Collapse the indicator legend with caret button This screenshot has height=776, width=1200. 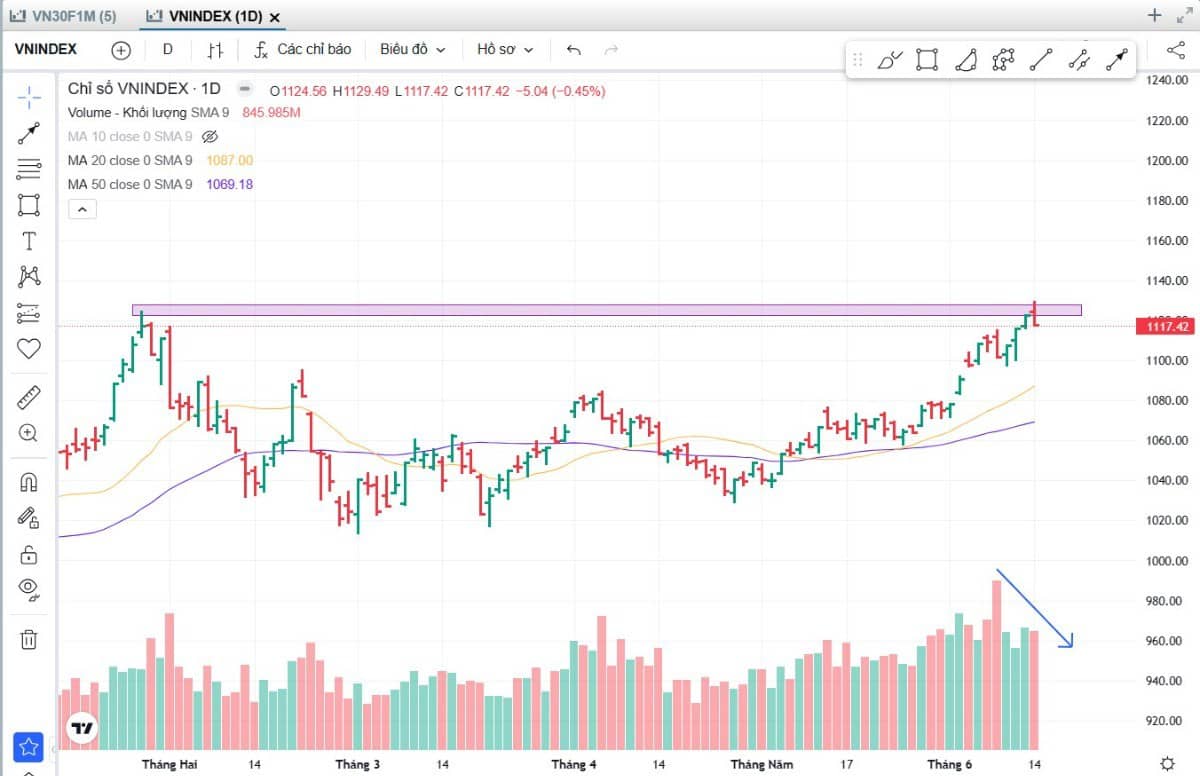pos(82,209)
